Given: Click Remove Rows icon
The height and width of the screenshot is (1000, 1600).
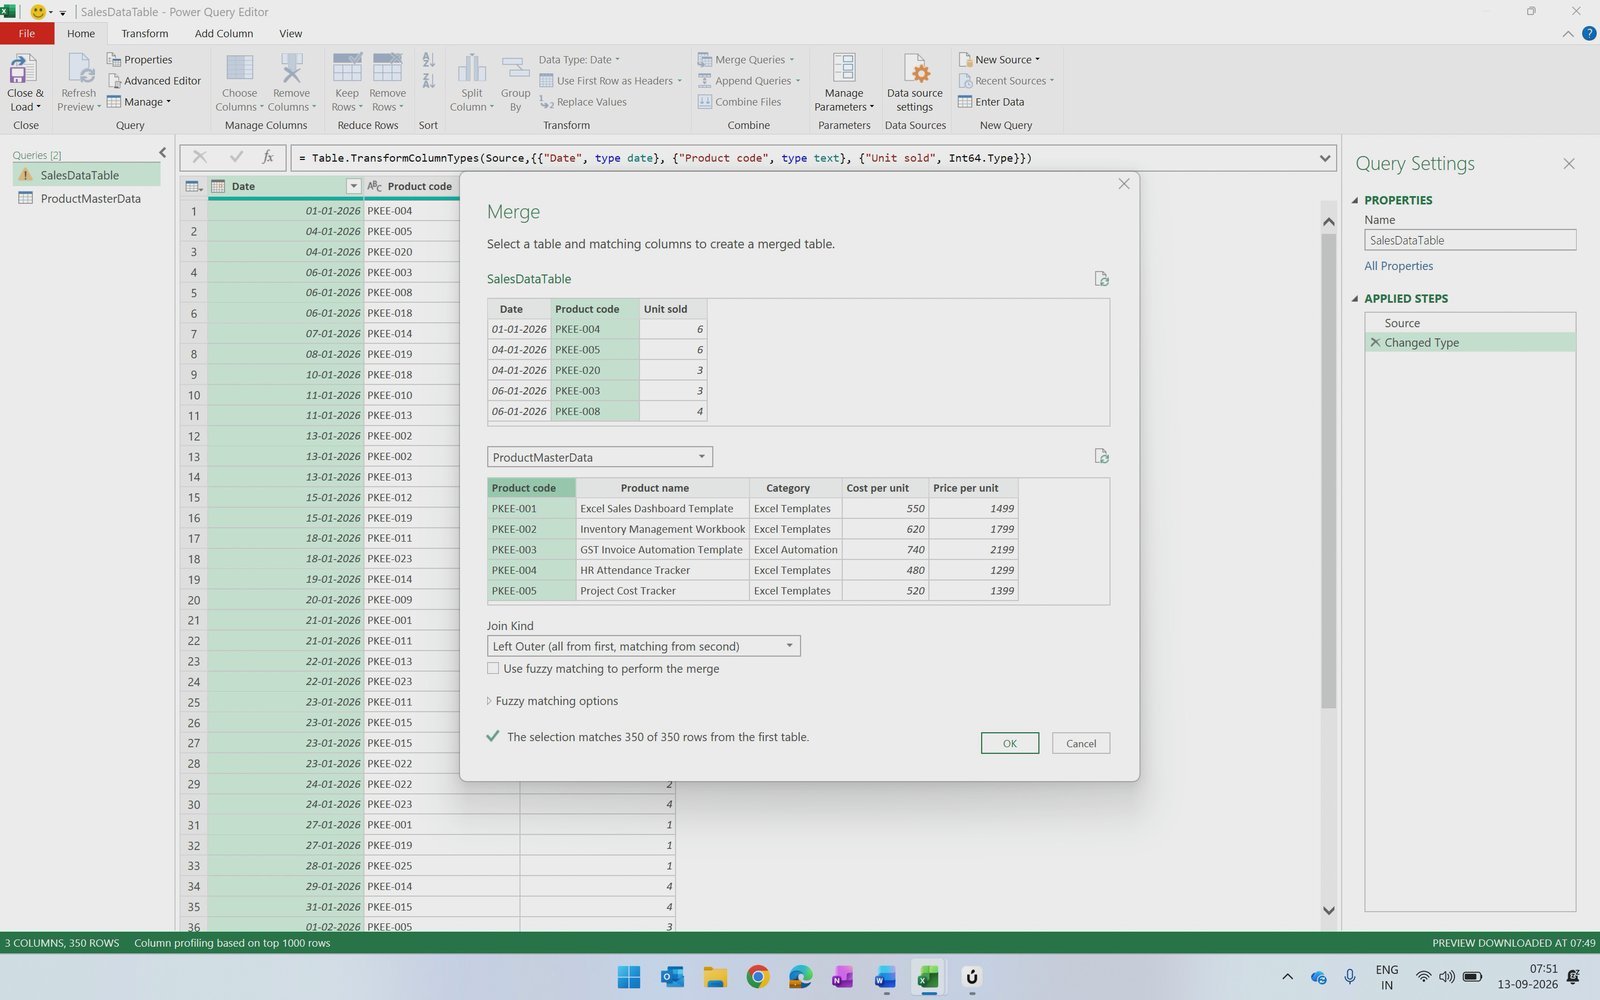Looking at the screenshot, I should click(x=387, y=68).
